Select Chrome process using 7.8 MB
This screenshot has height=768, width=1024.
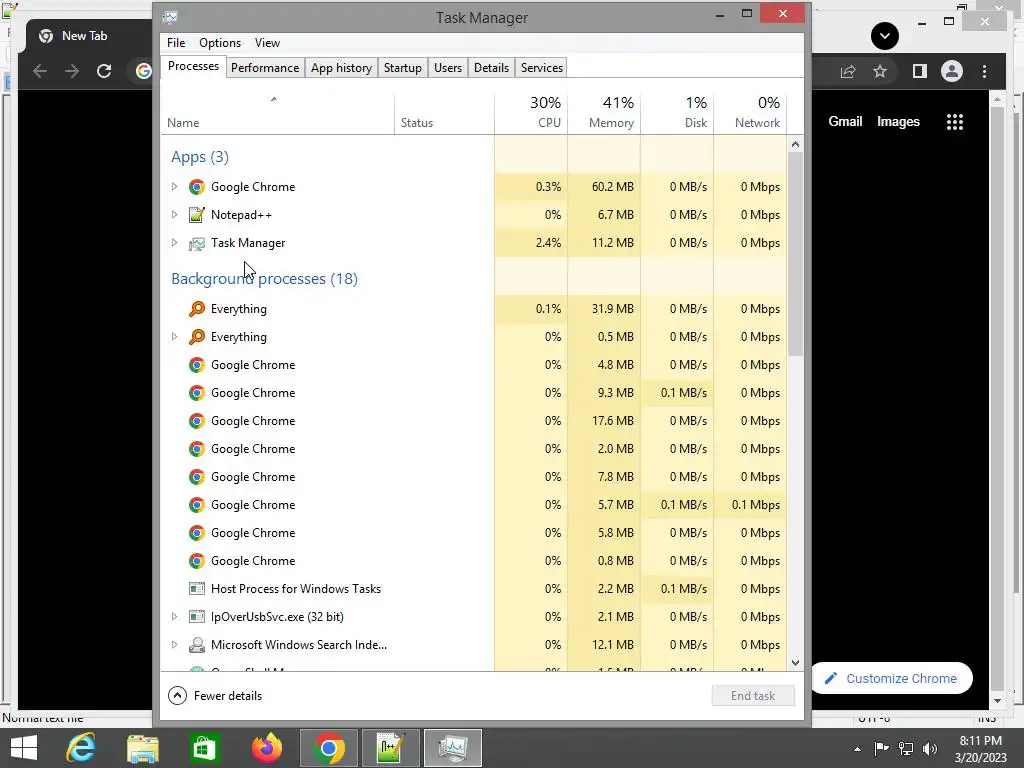click(473, 477)
